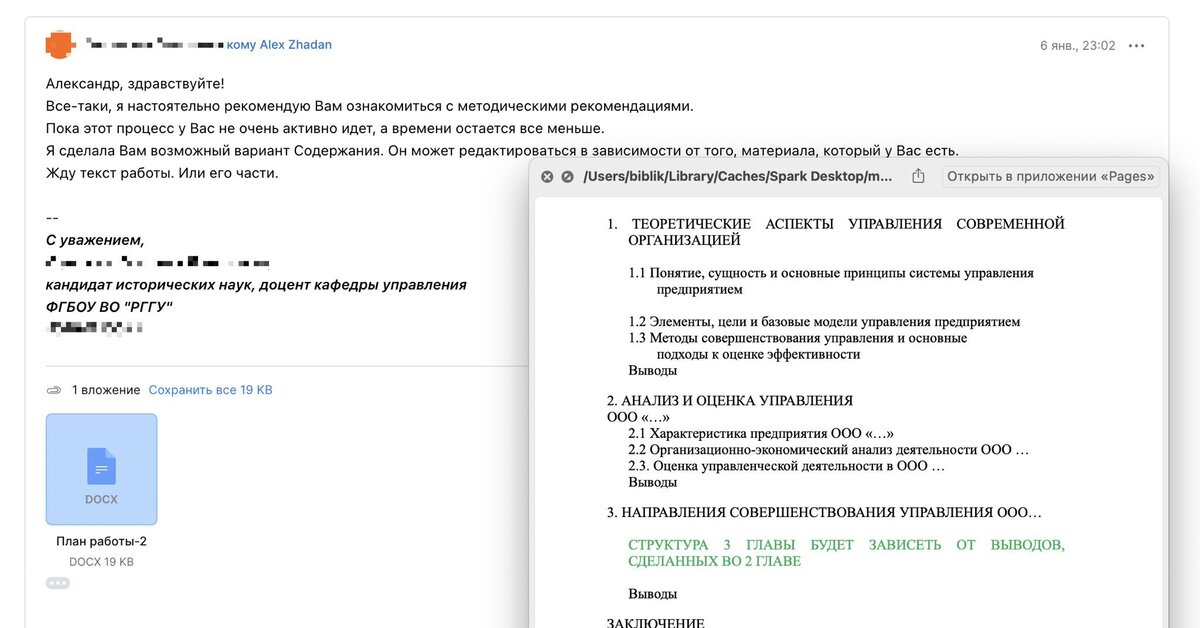Click item "2.1 Характеристика предприятия ООО"
The height and width of the screenshot is (628, 1200).
tap(761, 434)
